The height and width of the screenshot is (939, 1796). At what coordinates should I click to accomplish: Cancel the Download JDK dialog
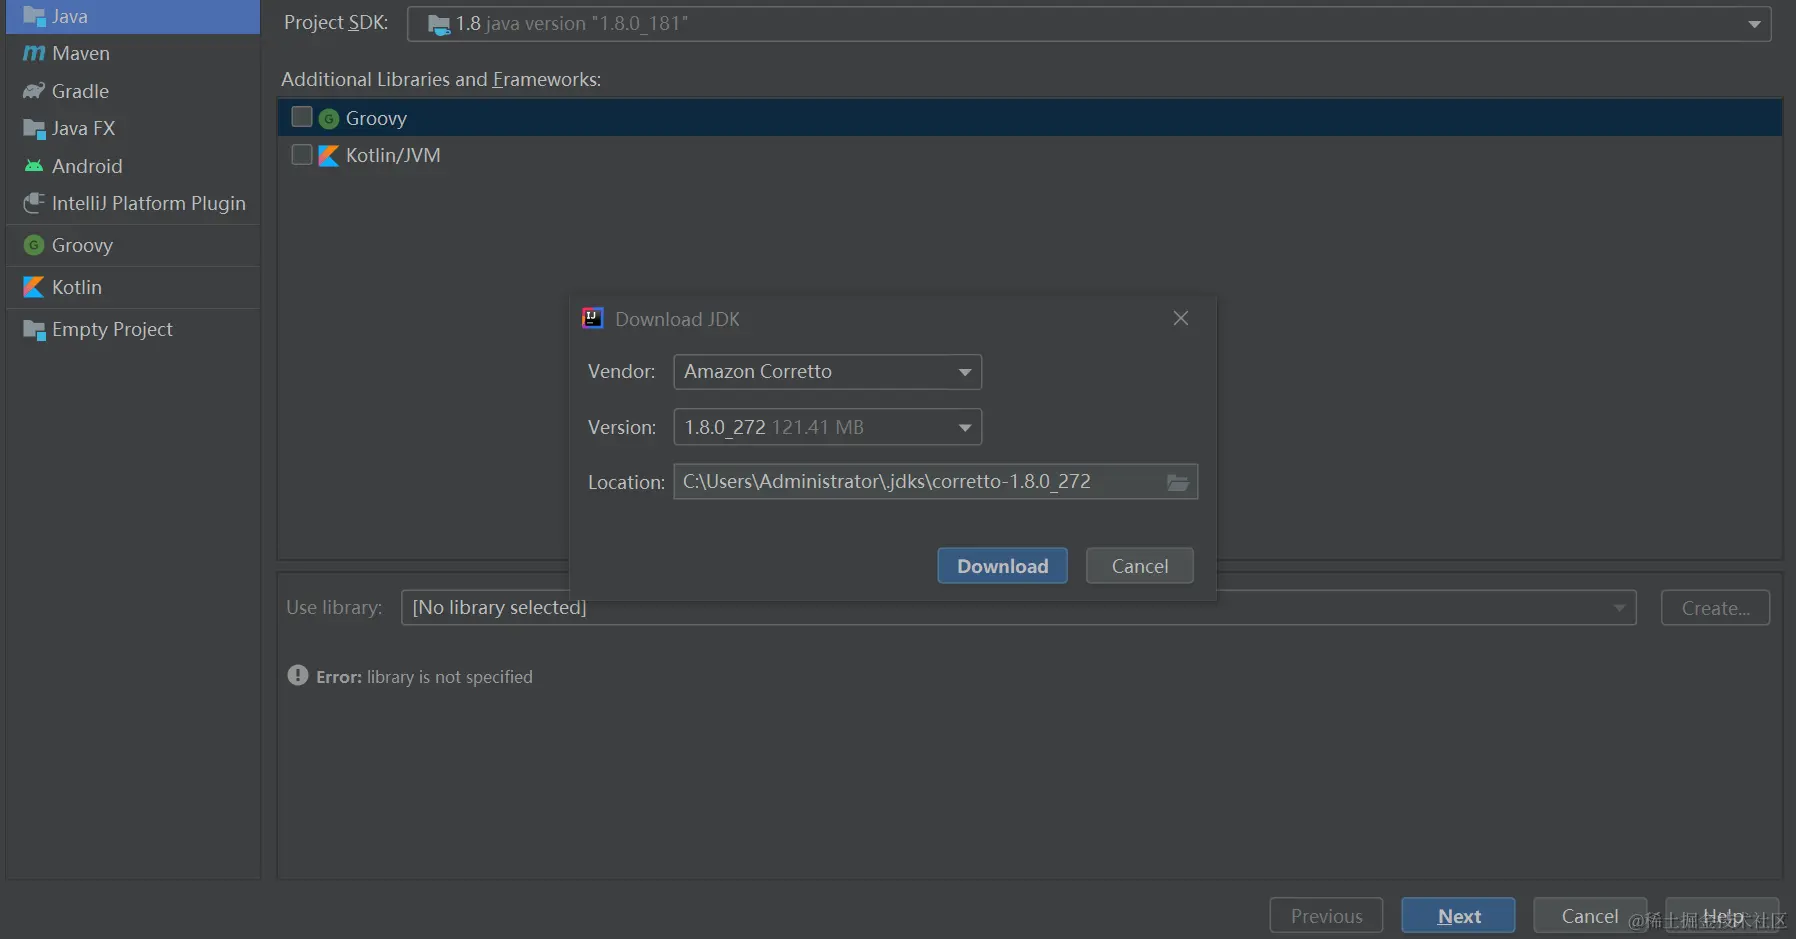coord(1140,566)
